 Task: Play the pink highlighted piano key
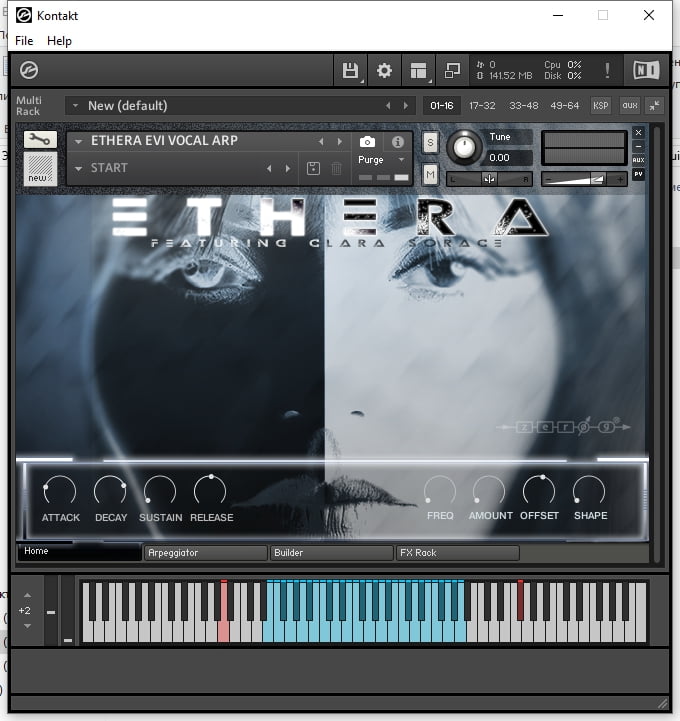[223, 630]
